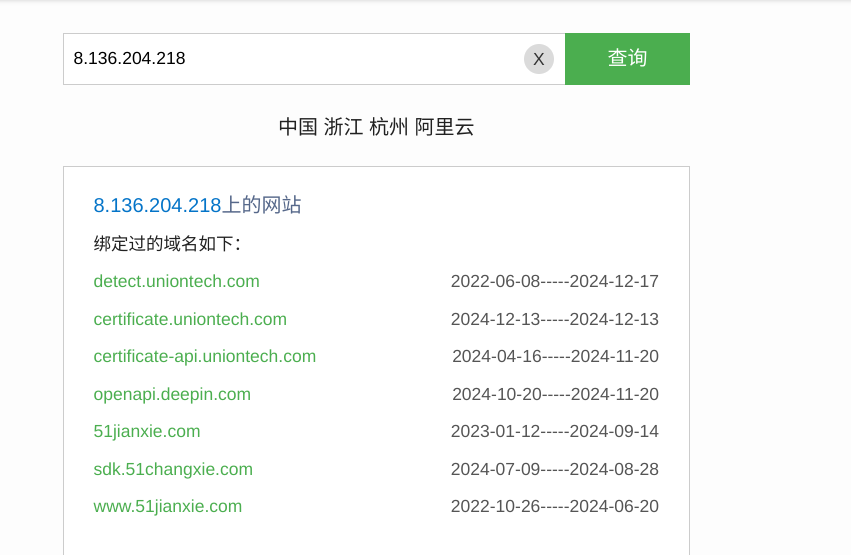Select the location text 中国 浙江 杭州 阿里云
The height and width of the screenshot is (555, 851).
pos(376,127)
